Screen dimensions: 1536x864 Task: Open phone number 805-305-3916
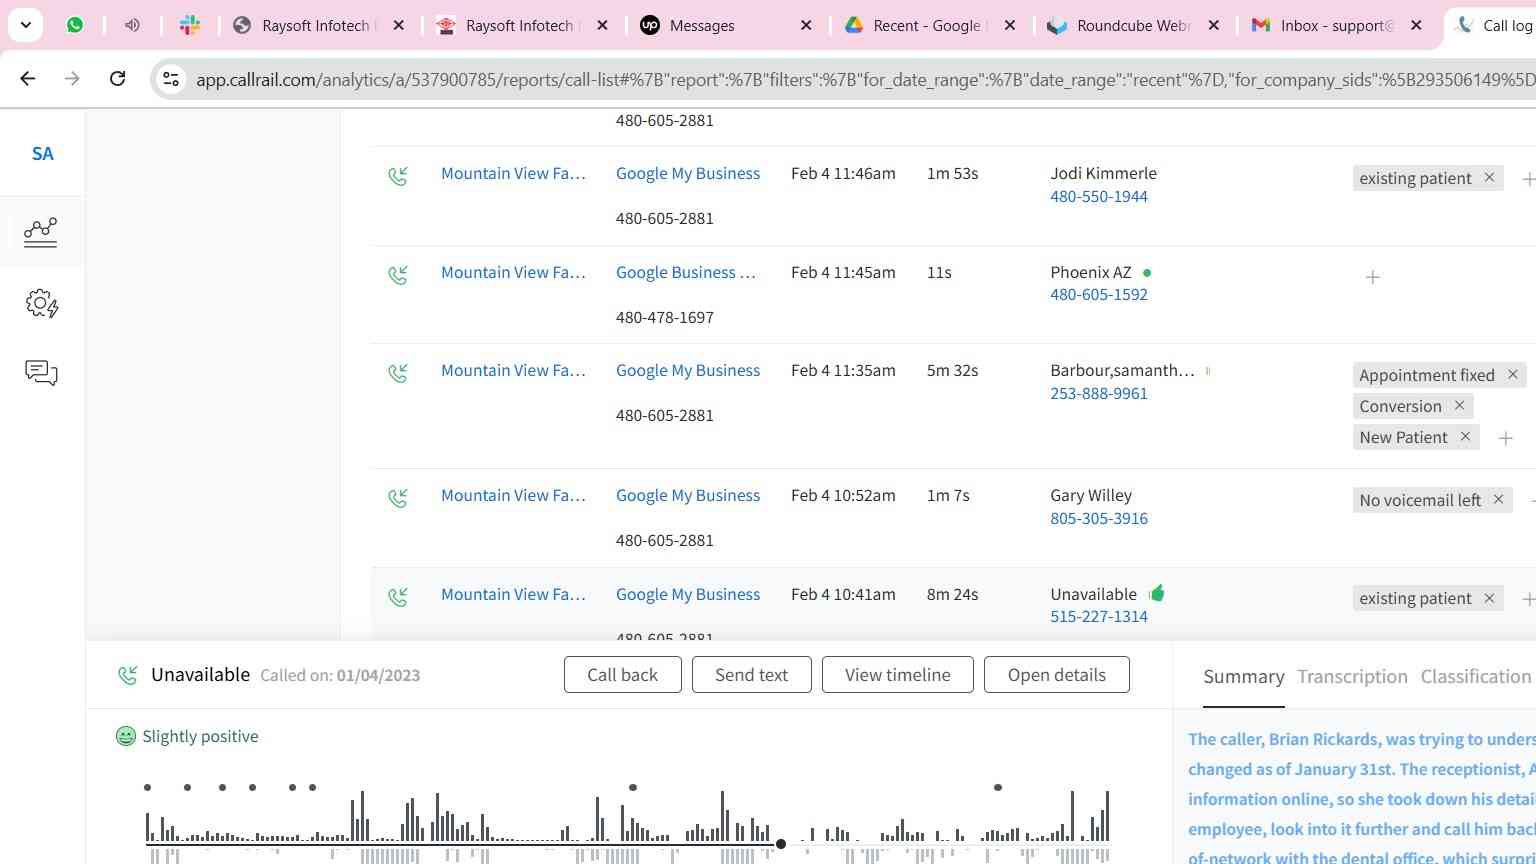1099,518
